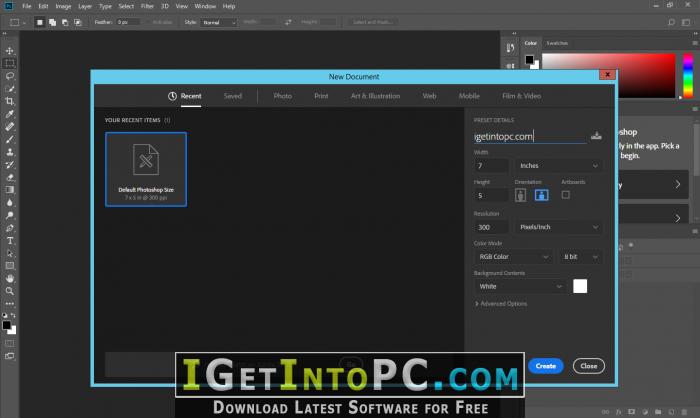Select the Lasso tool

(x=9, y=76)
